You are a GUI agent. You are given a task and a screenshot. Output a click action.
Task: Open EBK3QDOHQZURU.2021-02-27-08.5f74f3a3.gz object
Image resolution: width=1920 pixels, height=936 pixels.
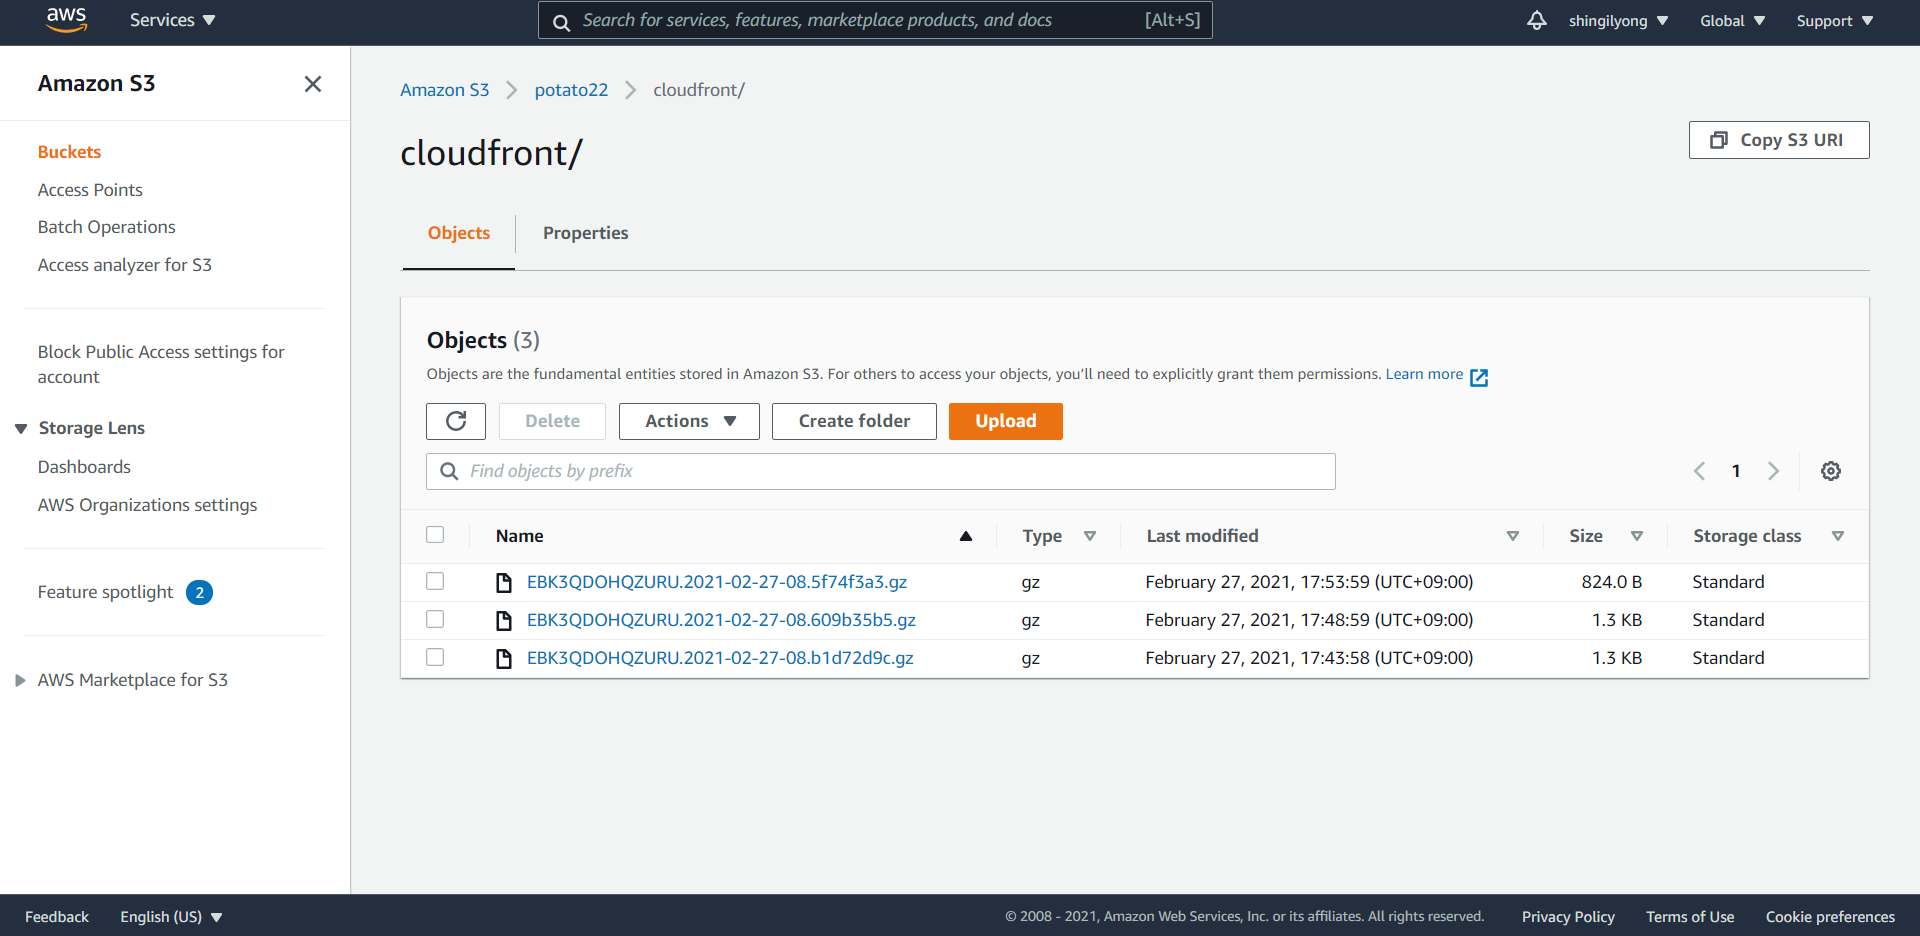click(x=717, y=582)
